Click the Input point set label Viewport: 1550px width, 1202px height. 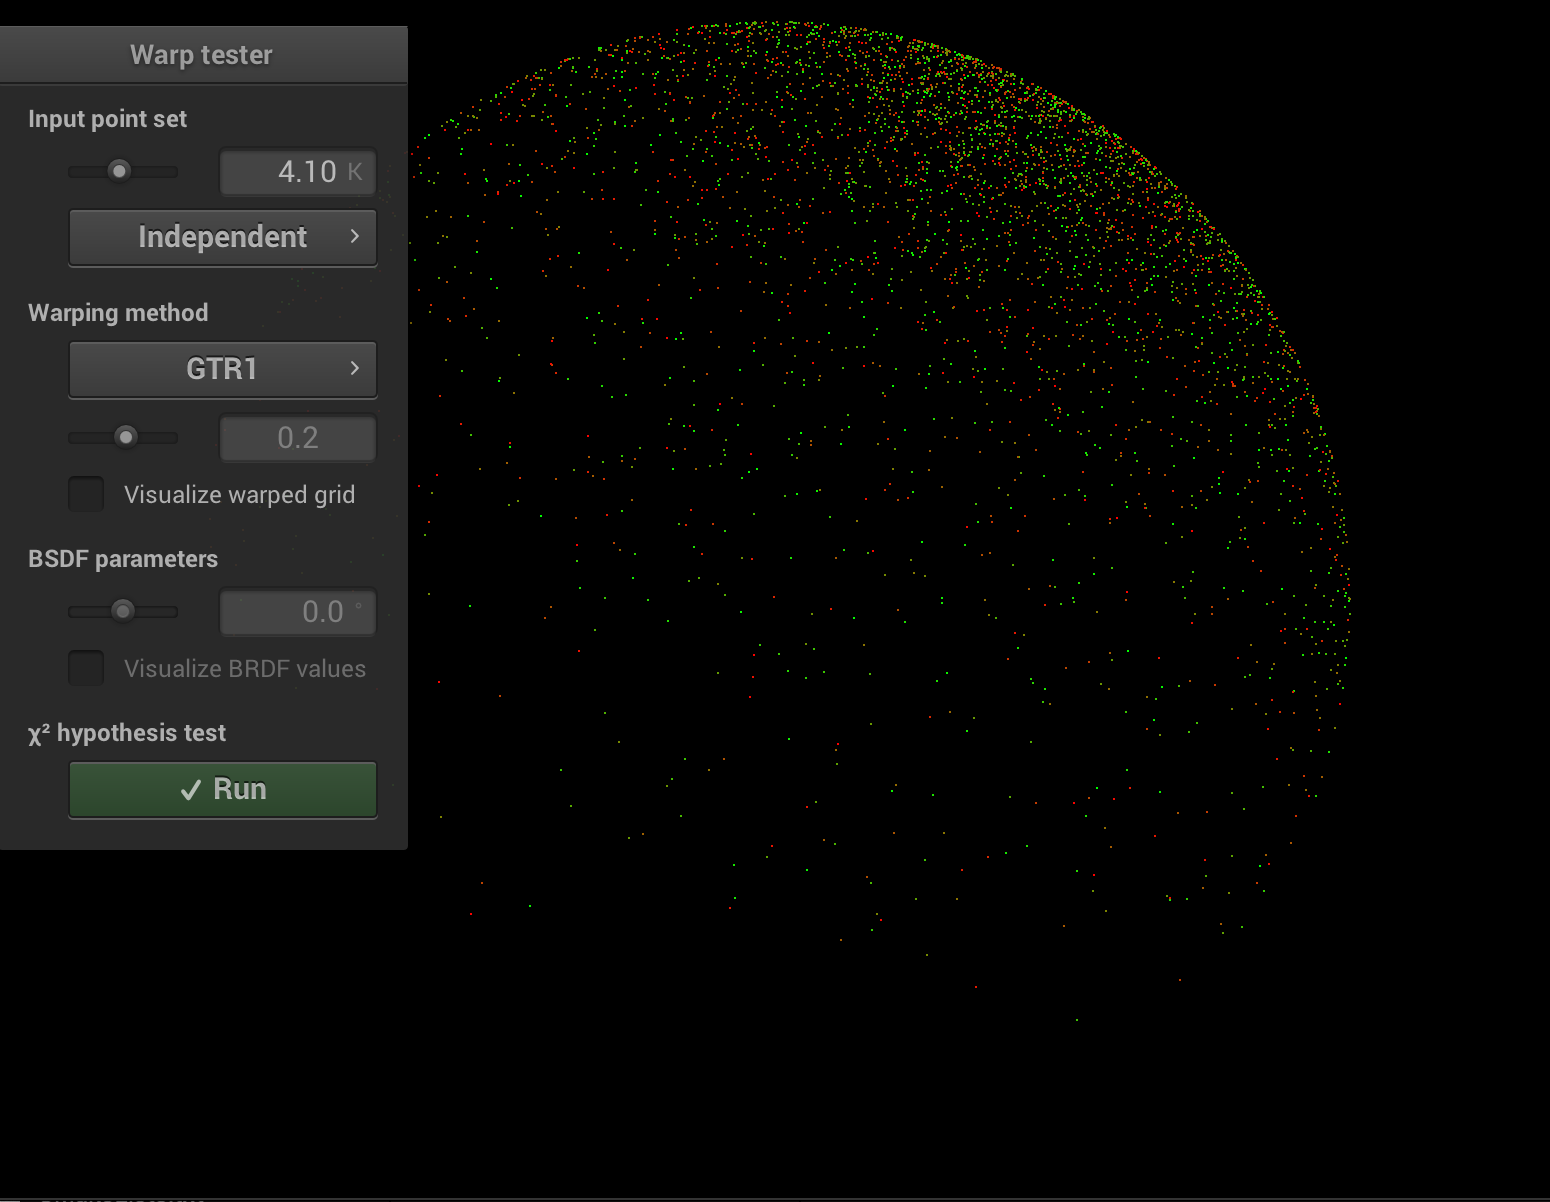pyautogui.click(x=107, y=119)
